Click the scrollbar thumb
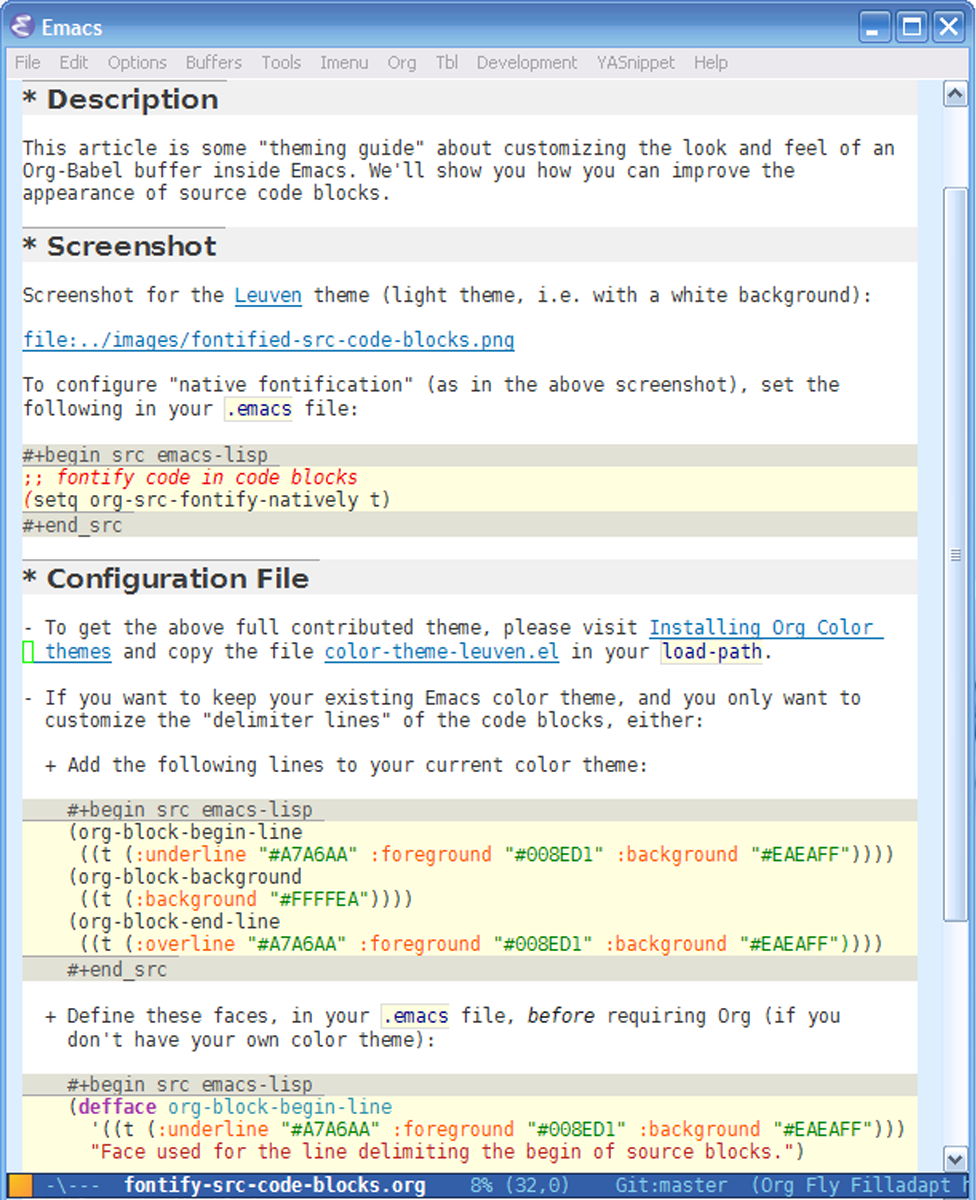Viewport: 976px width, 1200px height. pos(955,555)
